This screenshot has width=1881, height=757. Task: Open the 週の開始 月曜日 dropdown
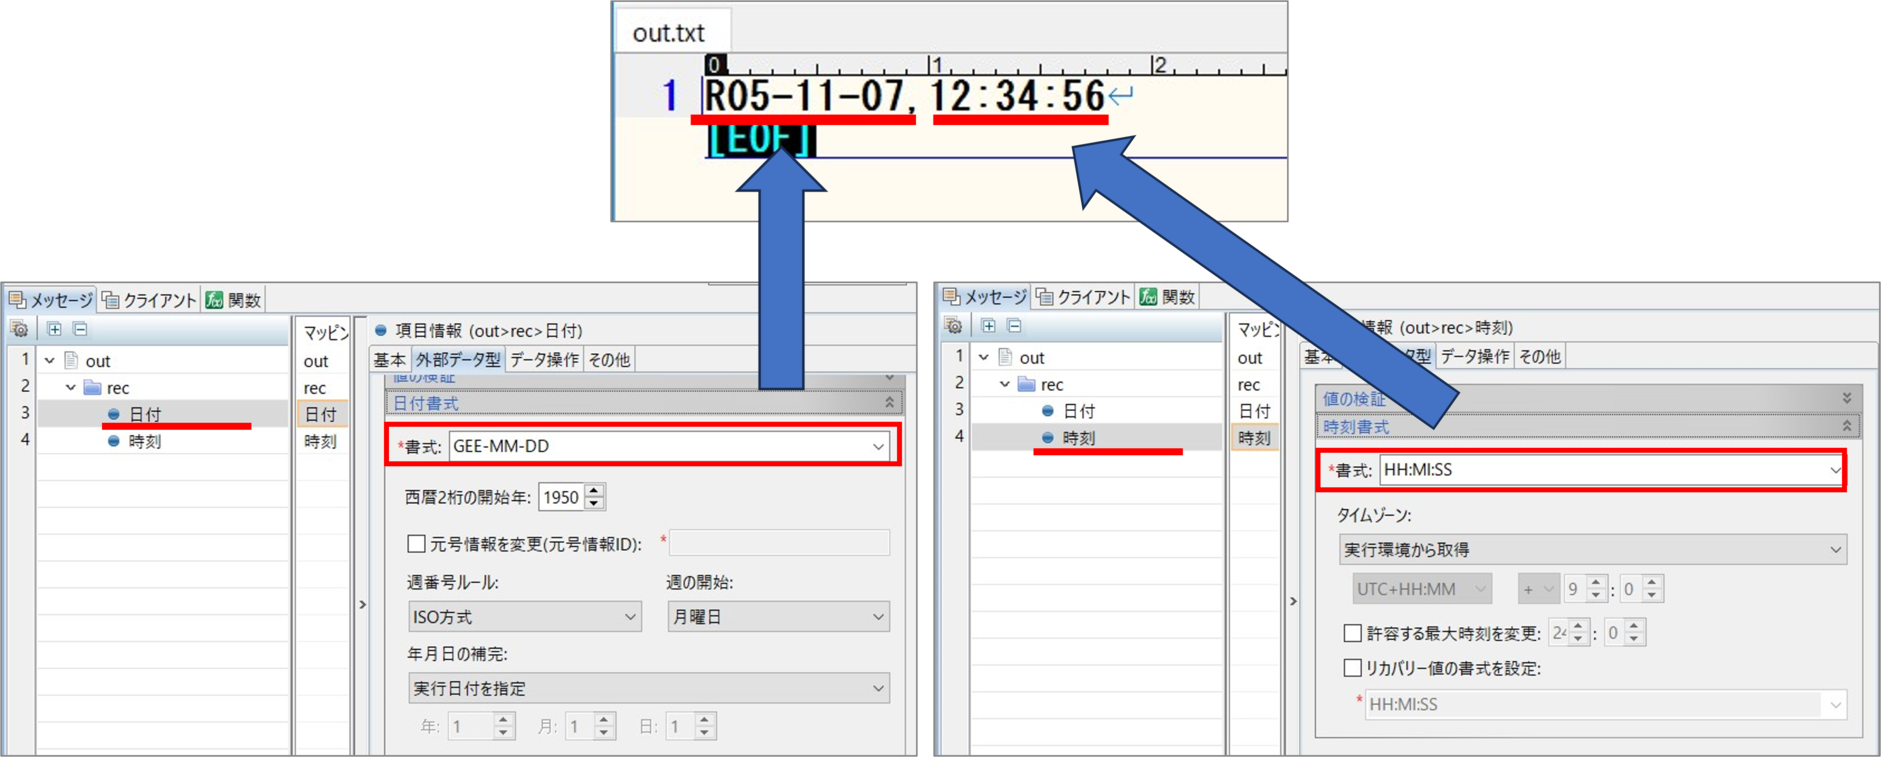click(877, 617)
